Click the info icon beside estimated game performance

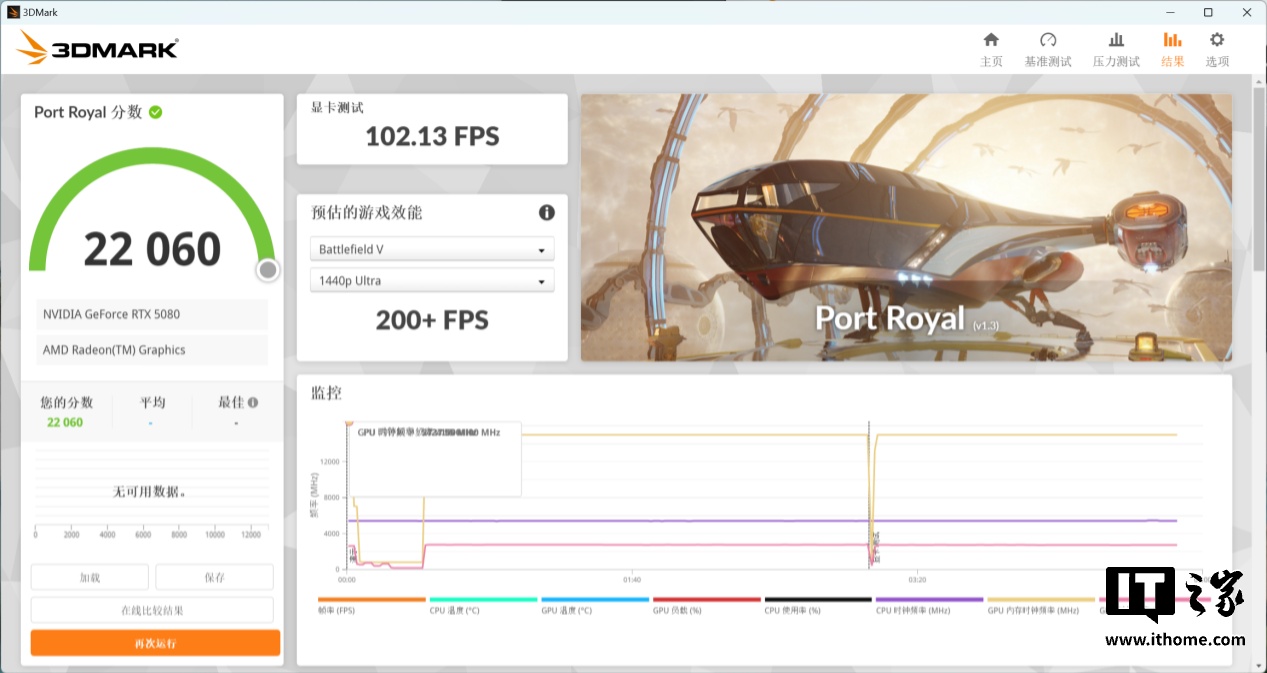coord(547,212)
